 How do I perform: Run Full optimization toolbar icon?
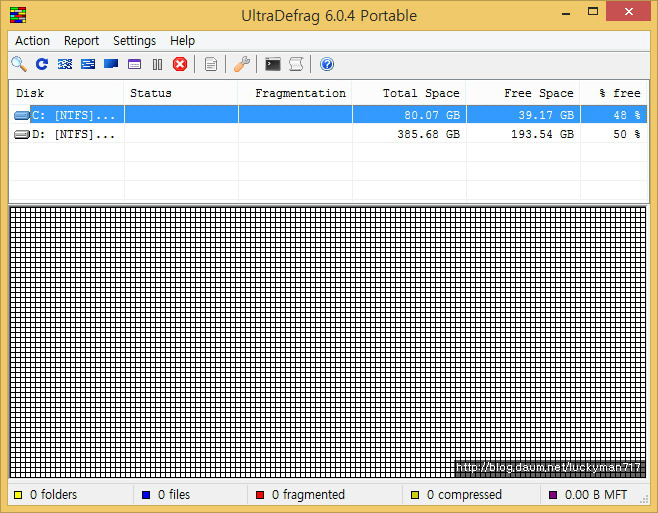pyautogui.click(x=111, y=64)
